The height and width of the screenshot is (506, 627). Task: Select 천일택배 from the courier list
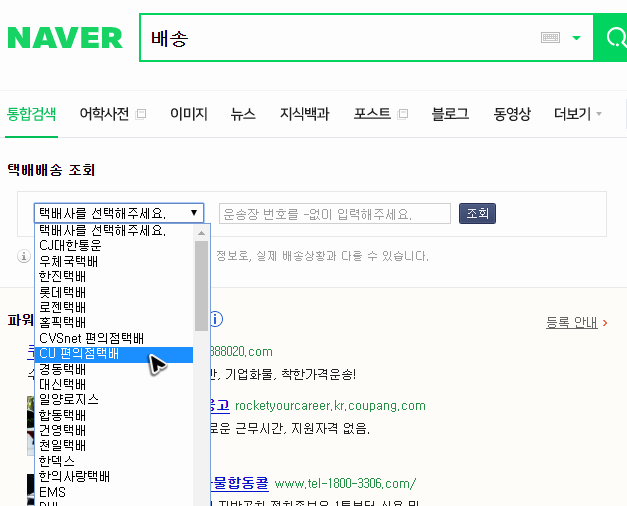(x=114, y=445)
